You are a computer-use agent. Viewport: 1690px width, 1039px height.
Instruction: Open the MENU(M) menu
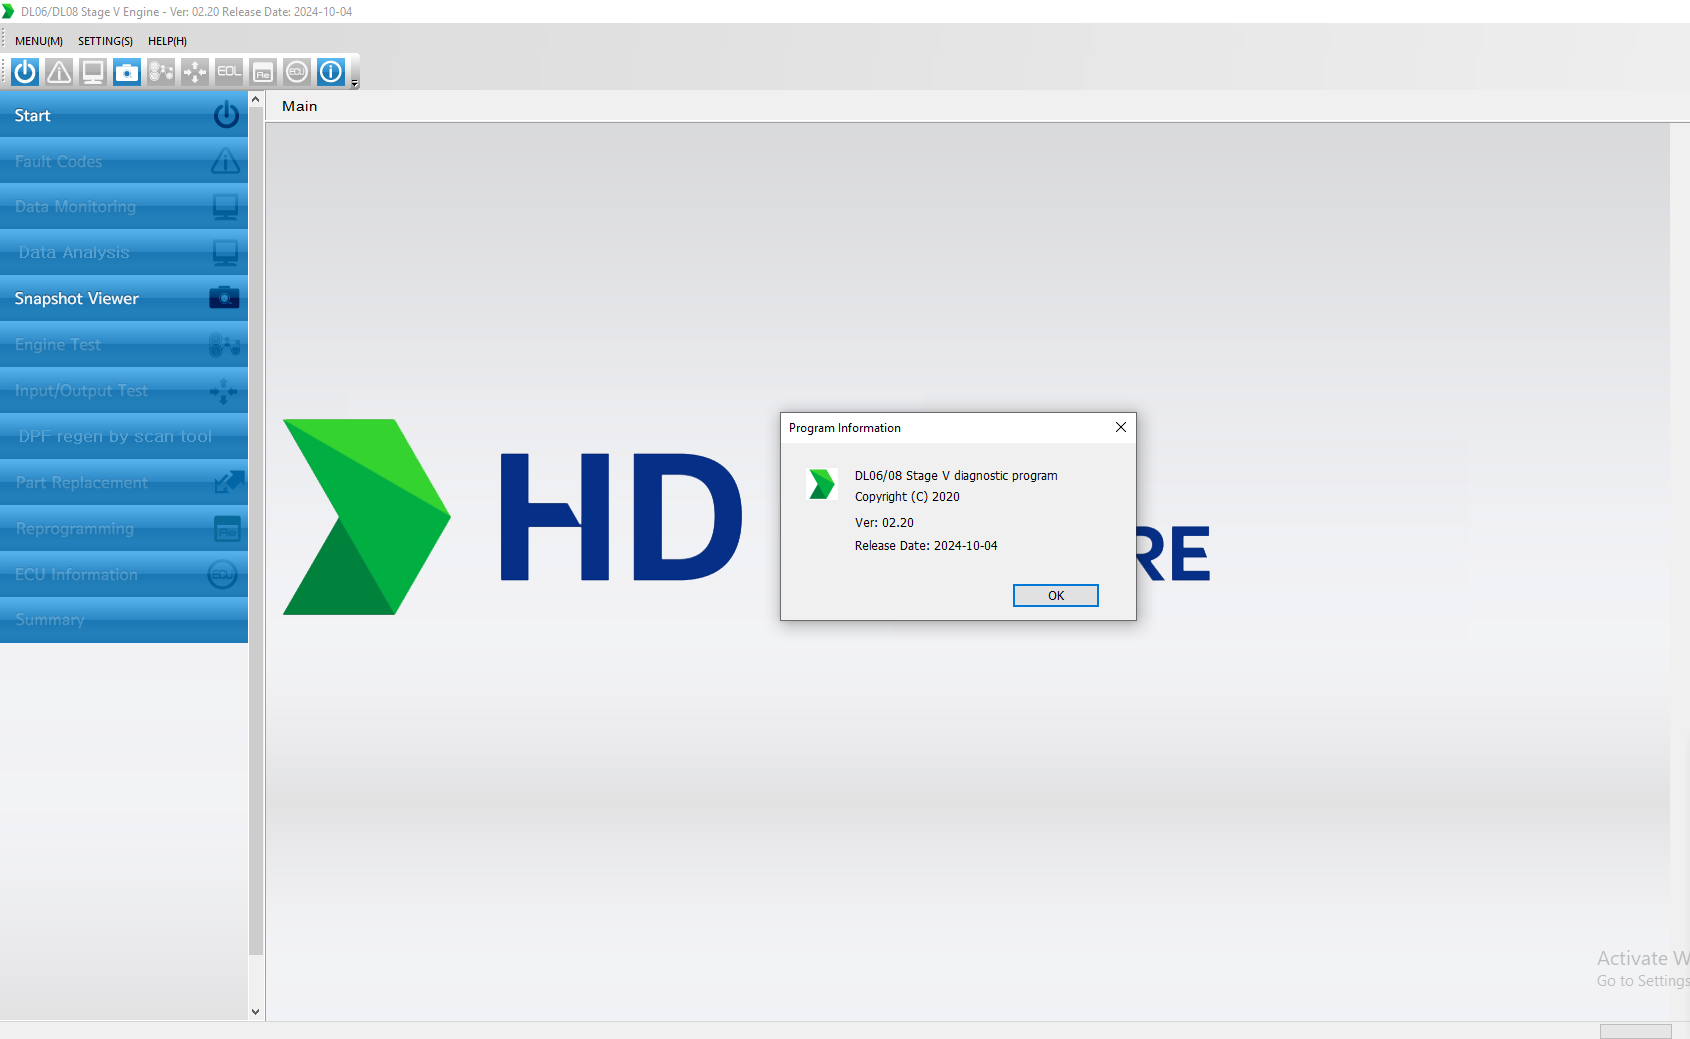pos(39,41)
